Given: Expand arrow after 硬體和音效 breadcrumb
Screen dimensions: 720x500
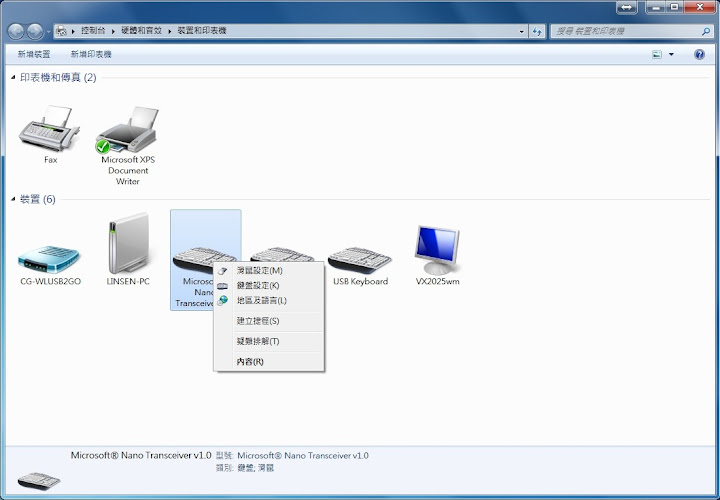Looking at the screenshot, I should click(x=169, y=31).
